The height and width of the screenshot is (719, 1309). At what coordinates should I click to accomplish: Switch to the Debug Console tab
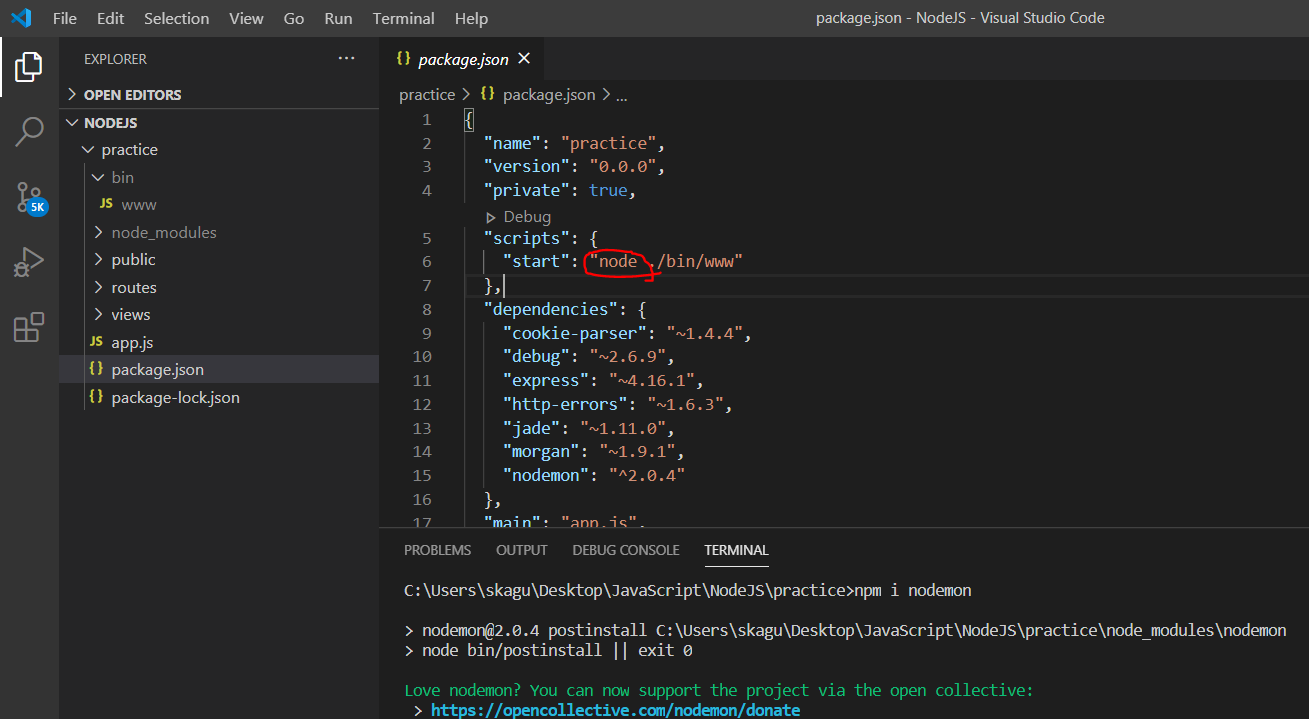(626, 550)
